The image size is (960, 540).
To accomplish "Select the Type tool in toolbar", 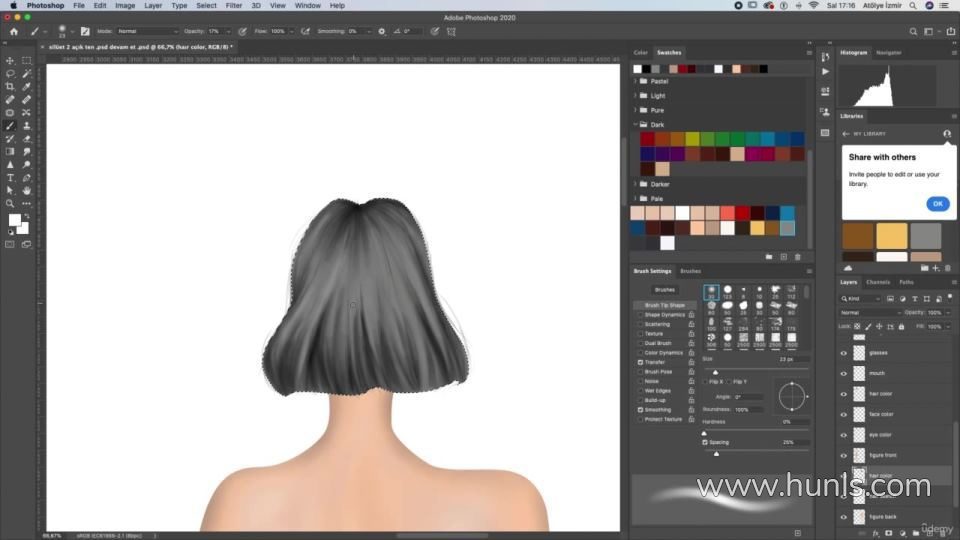I will tap(10, 178).
